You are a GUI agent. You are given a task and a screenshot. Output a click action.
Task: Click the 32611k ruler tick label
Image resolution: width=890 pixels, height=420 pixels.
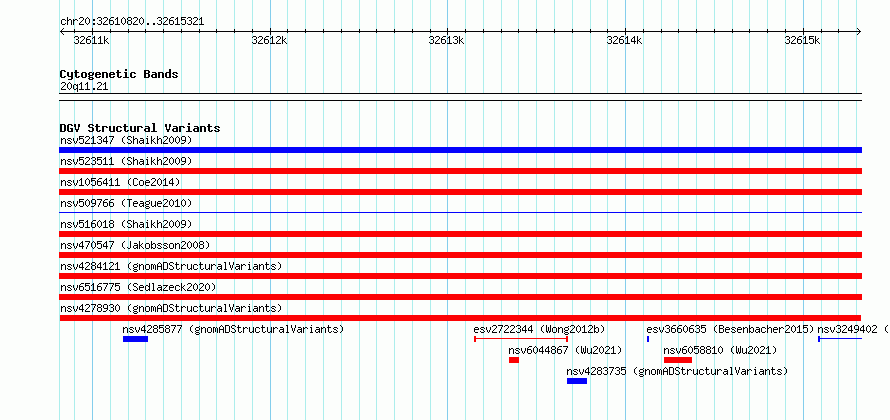tap(91, 41)
